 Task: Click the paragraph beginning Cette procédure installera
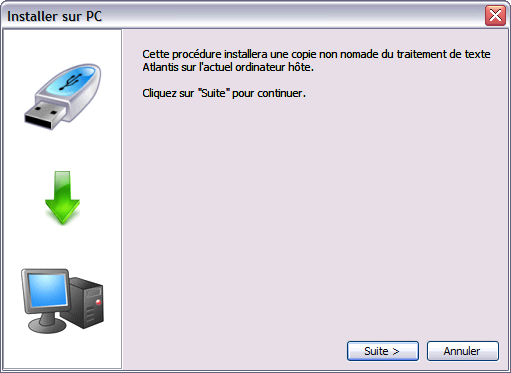click(x=316, y=60)
